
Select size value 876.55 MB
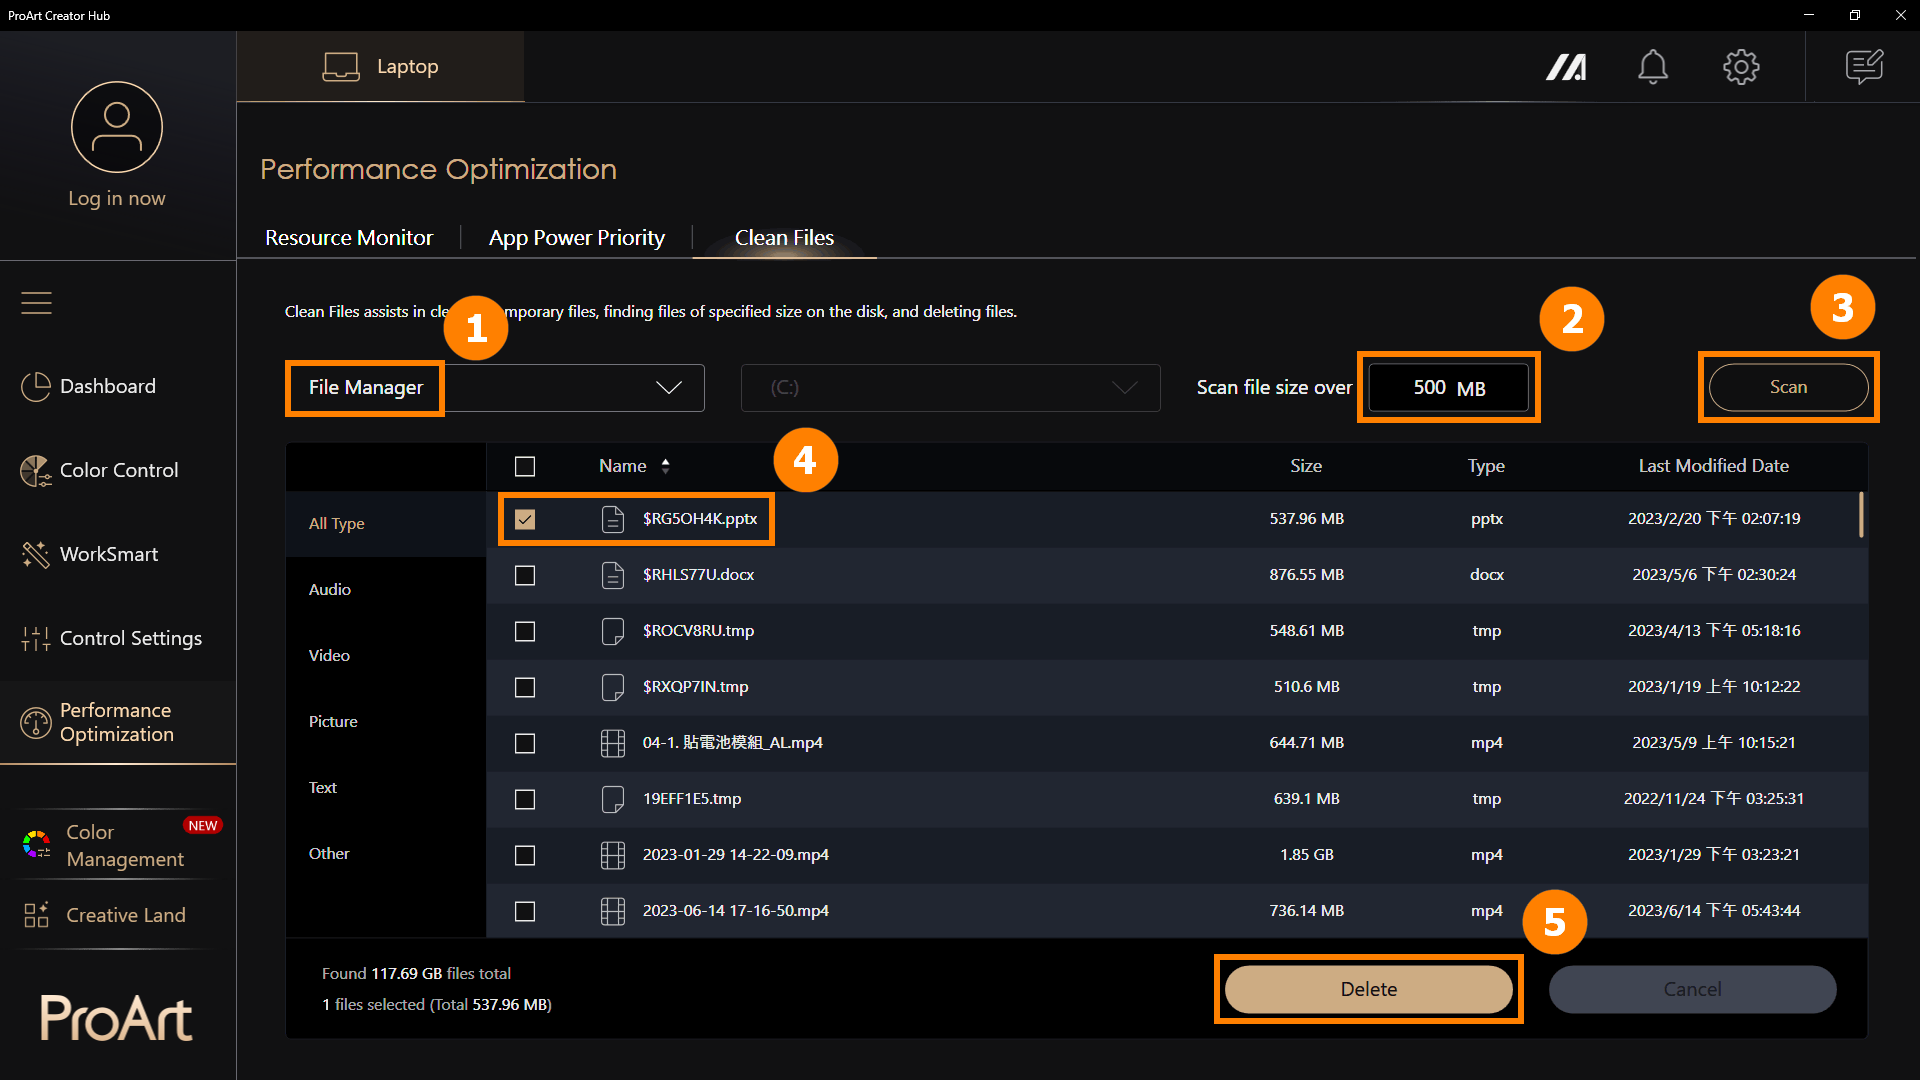tap(1306, 575)
